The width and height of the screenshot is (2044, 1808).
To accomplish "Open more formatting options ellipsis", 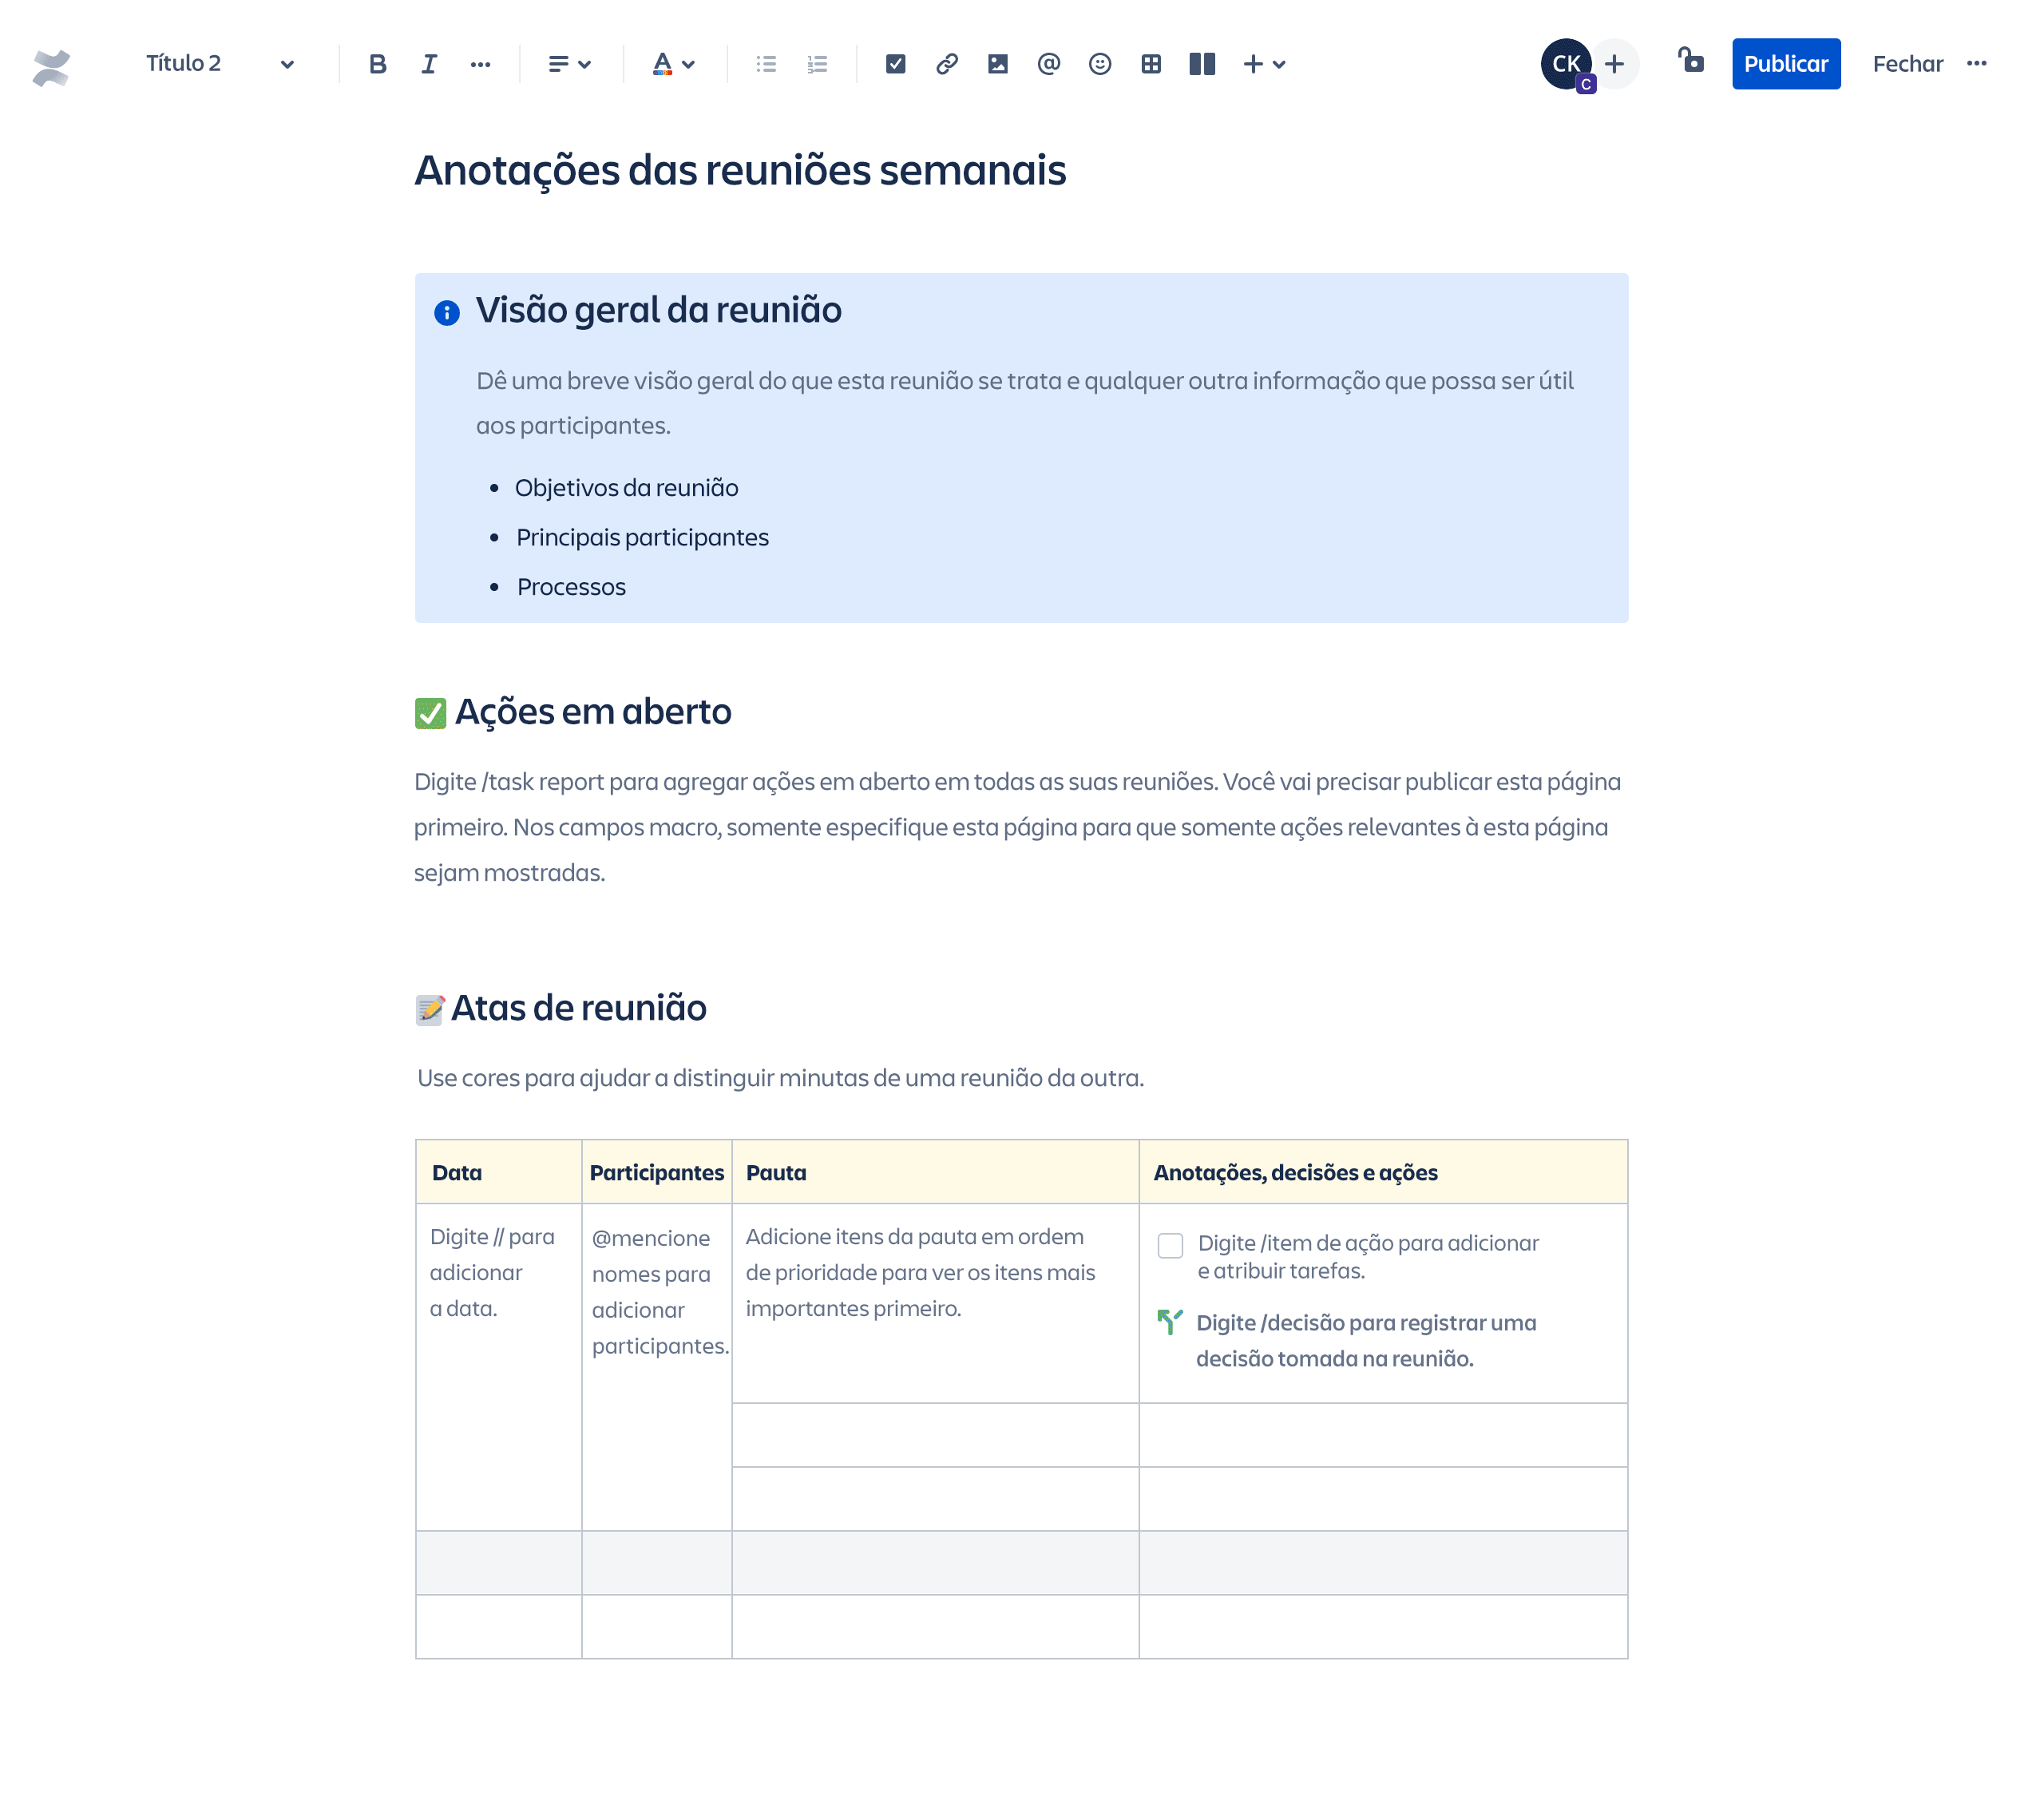I will point(480,64).
